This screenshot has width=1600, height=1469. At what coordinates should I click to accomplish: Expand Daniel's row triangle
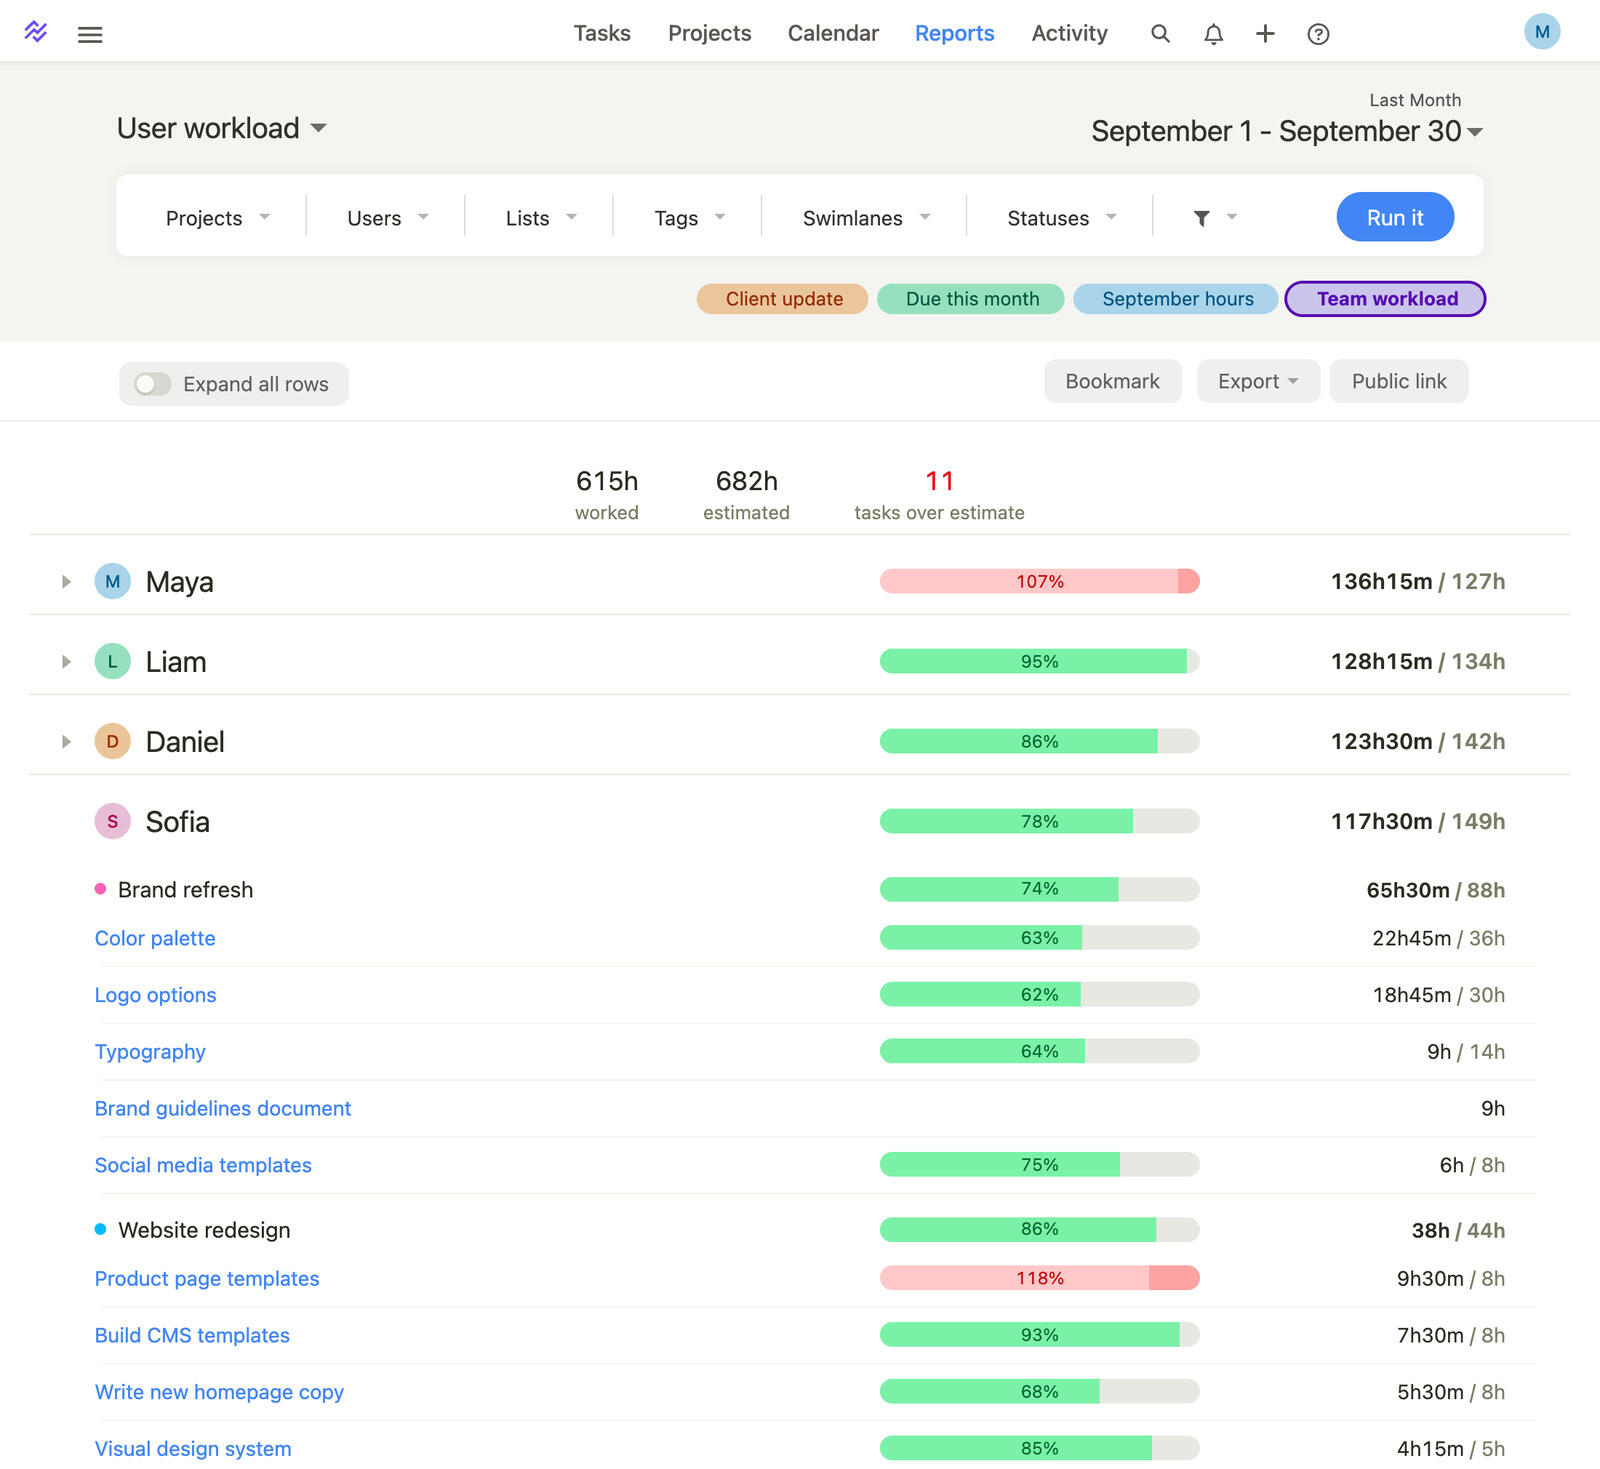tap(66, 741)
